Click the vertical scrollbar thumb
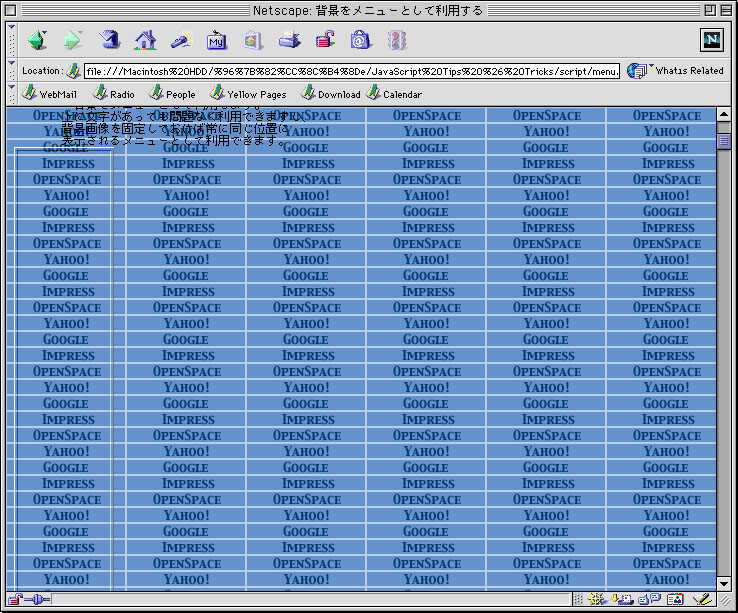This screenshot has width=738, height=613. coord(724,141)
